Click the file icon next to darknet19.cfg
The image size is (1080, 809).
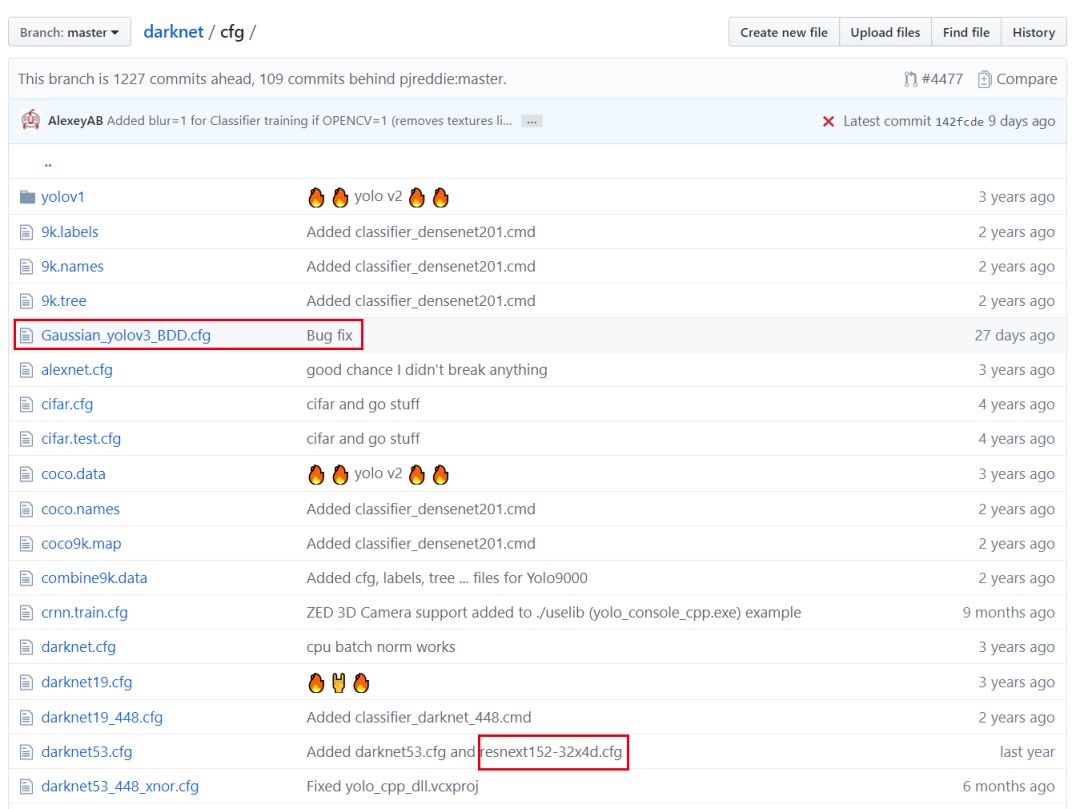pos(26,682)
